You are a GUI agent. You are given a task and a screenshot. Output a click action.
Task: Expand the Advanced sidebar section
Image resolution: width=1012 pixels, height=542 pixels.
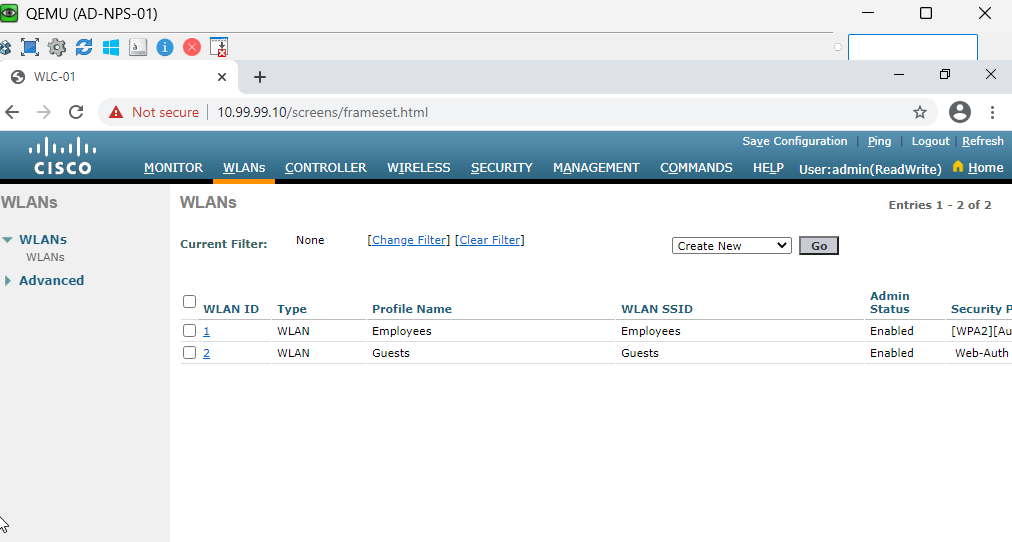coord(7,281)
